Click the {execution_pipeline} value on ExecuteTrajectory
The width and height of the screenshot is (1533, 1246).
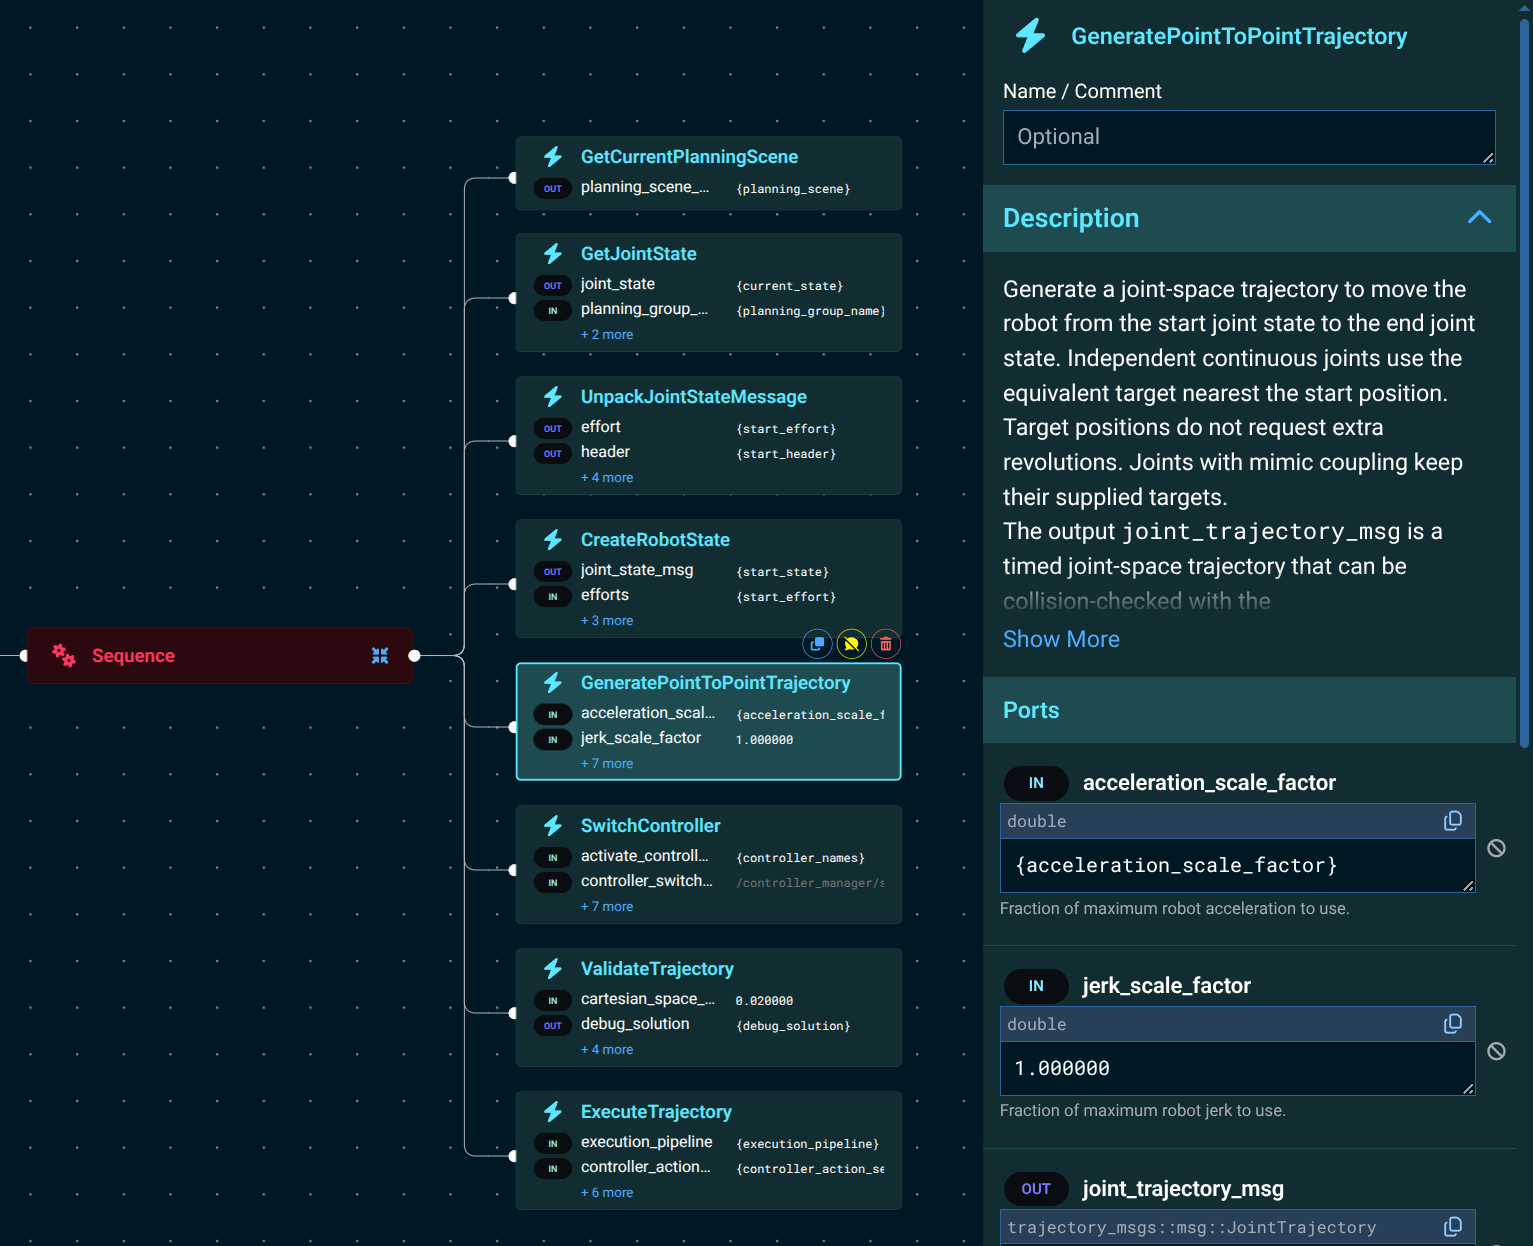click(x=808, y=1144)
